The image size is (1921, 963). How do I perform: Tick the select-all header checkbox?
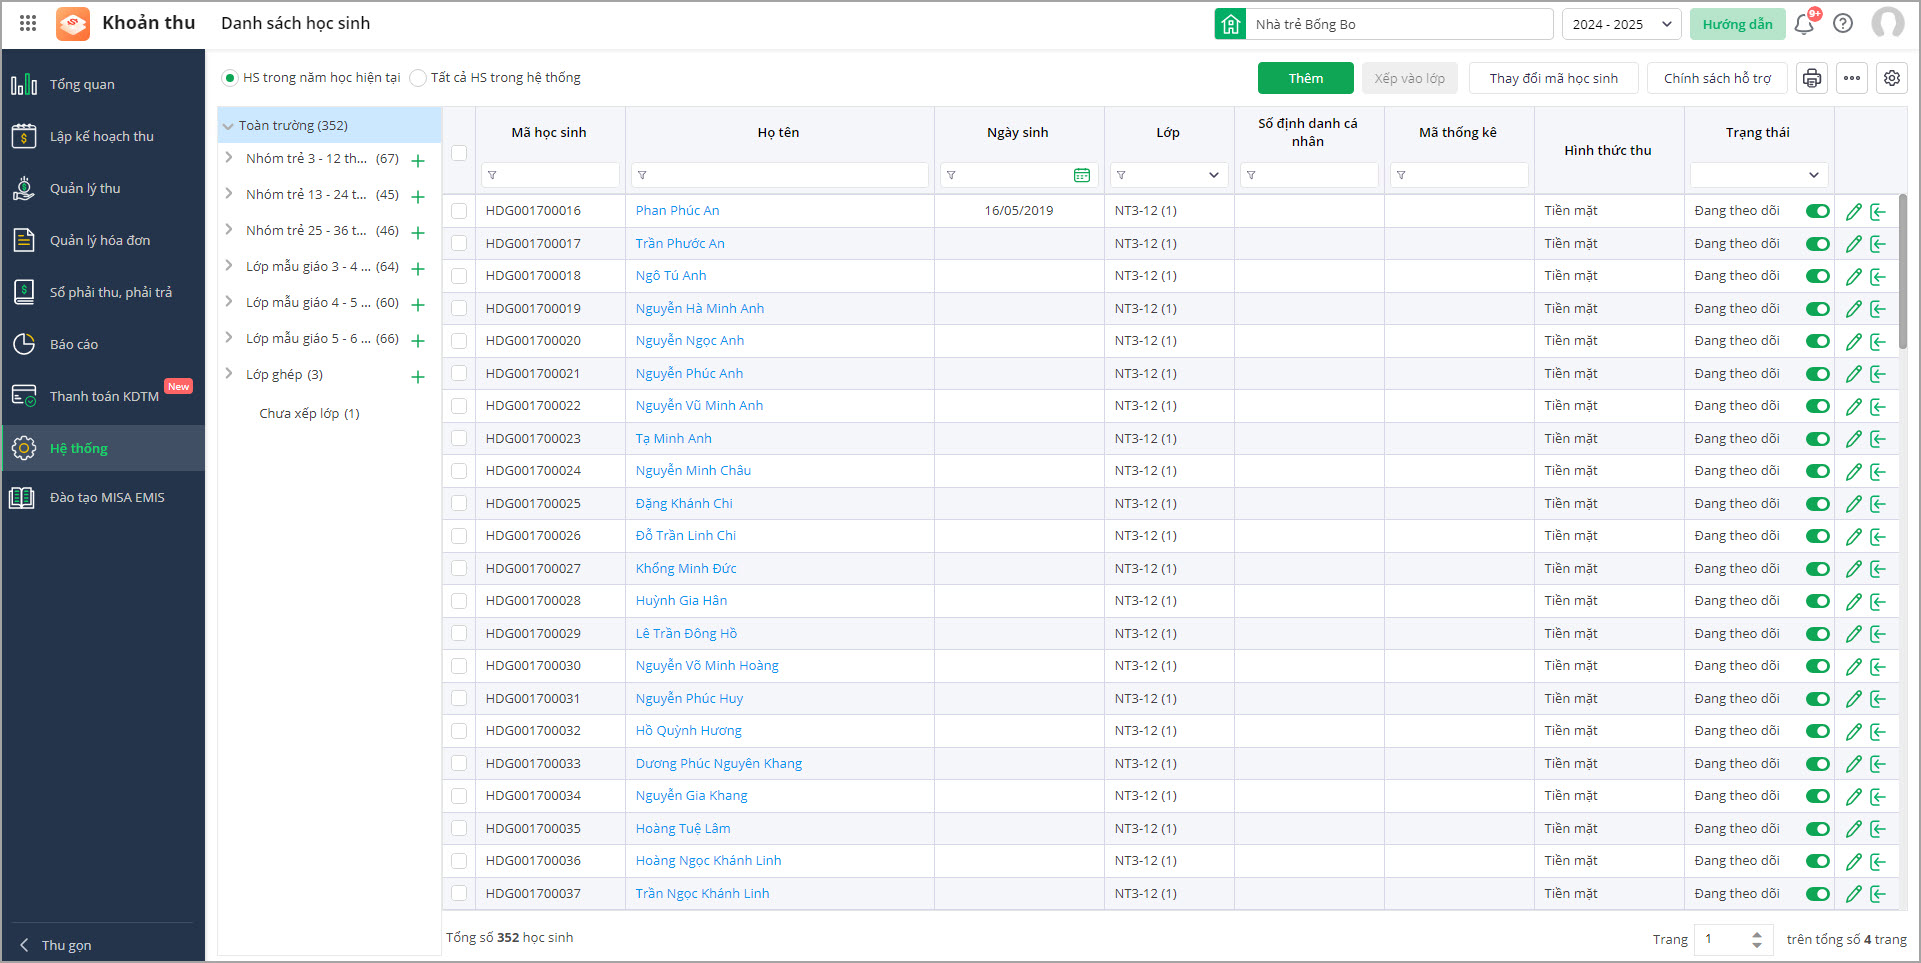(459, 153)
